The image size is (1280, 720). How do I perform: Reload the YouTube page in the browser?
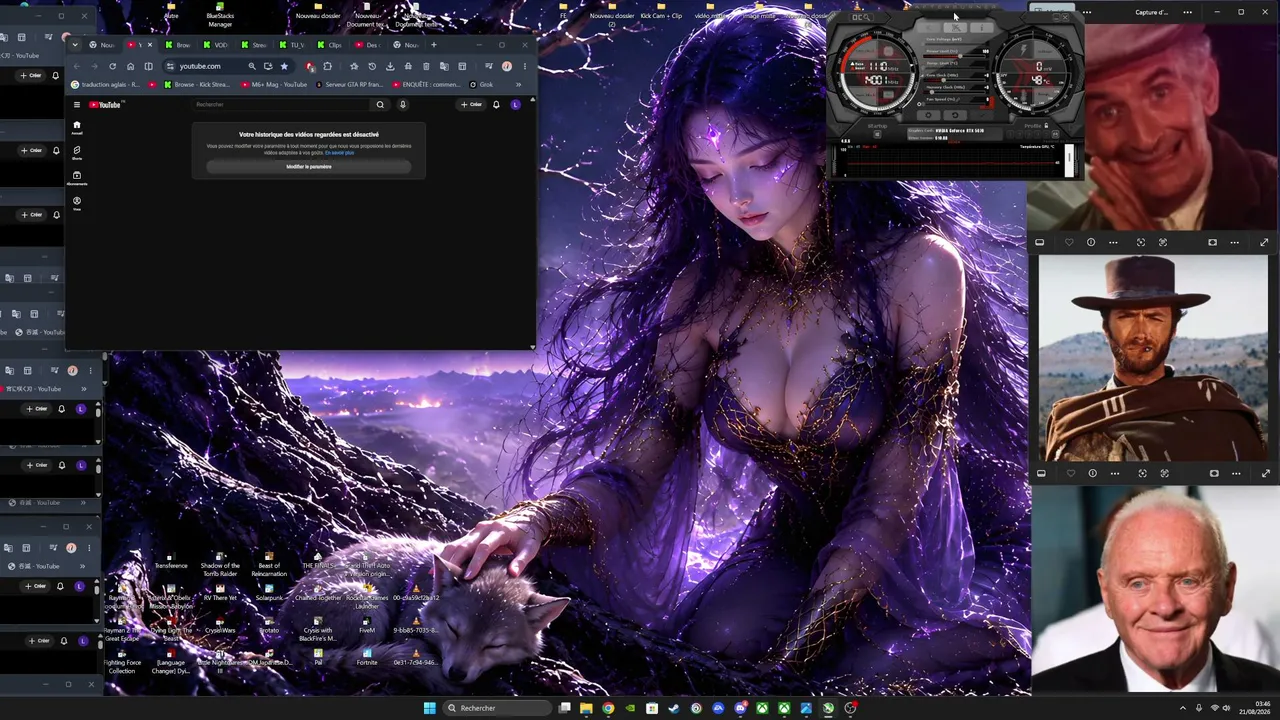(112, 66)
